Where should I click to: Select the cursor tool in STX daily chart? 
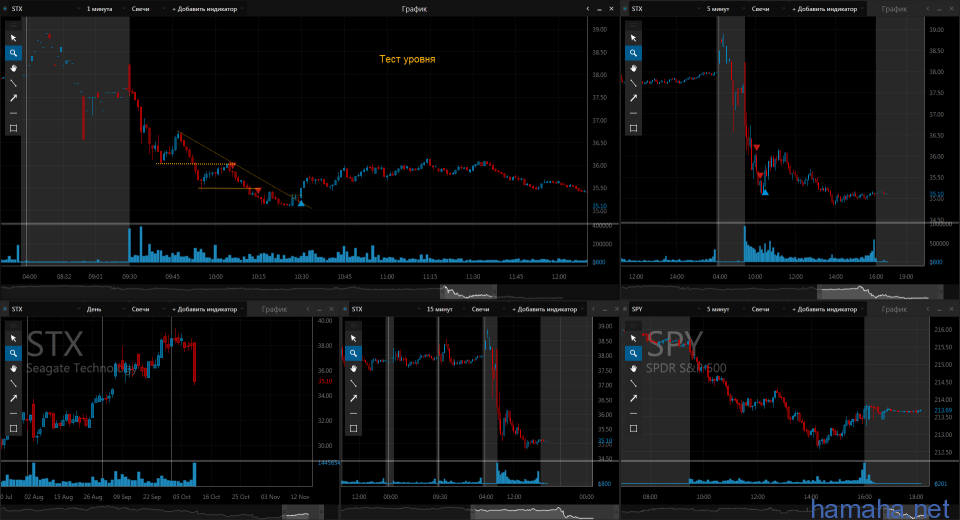(13, 338)
